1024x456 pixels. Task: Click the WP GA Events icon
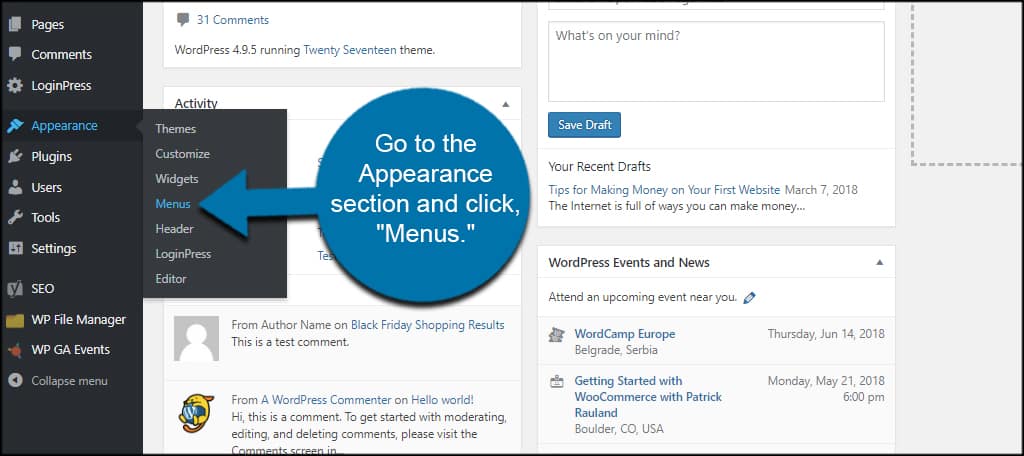click(15, 350)
